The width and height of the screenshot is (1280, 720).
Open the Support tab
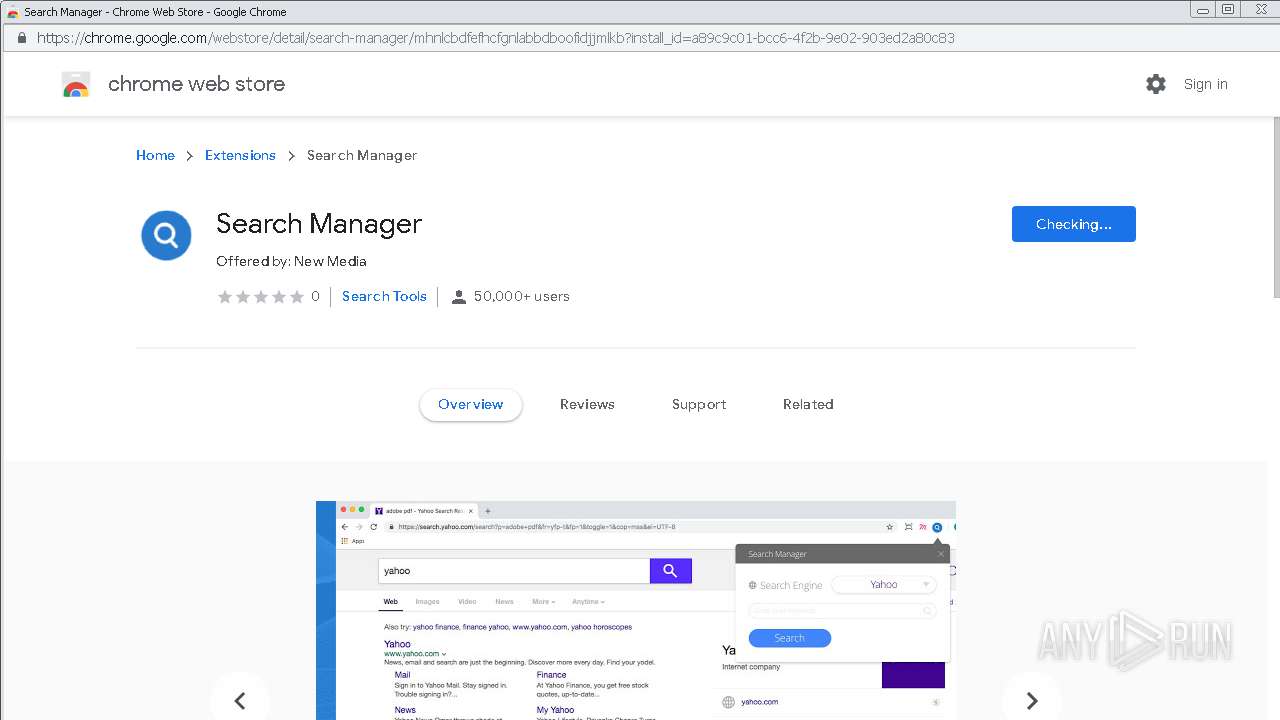tap(699, 404)
